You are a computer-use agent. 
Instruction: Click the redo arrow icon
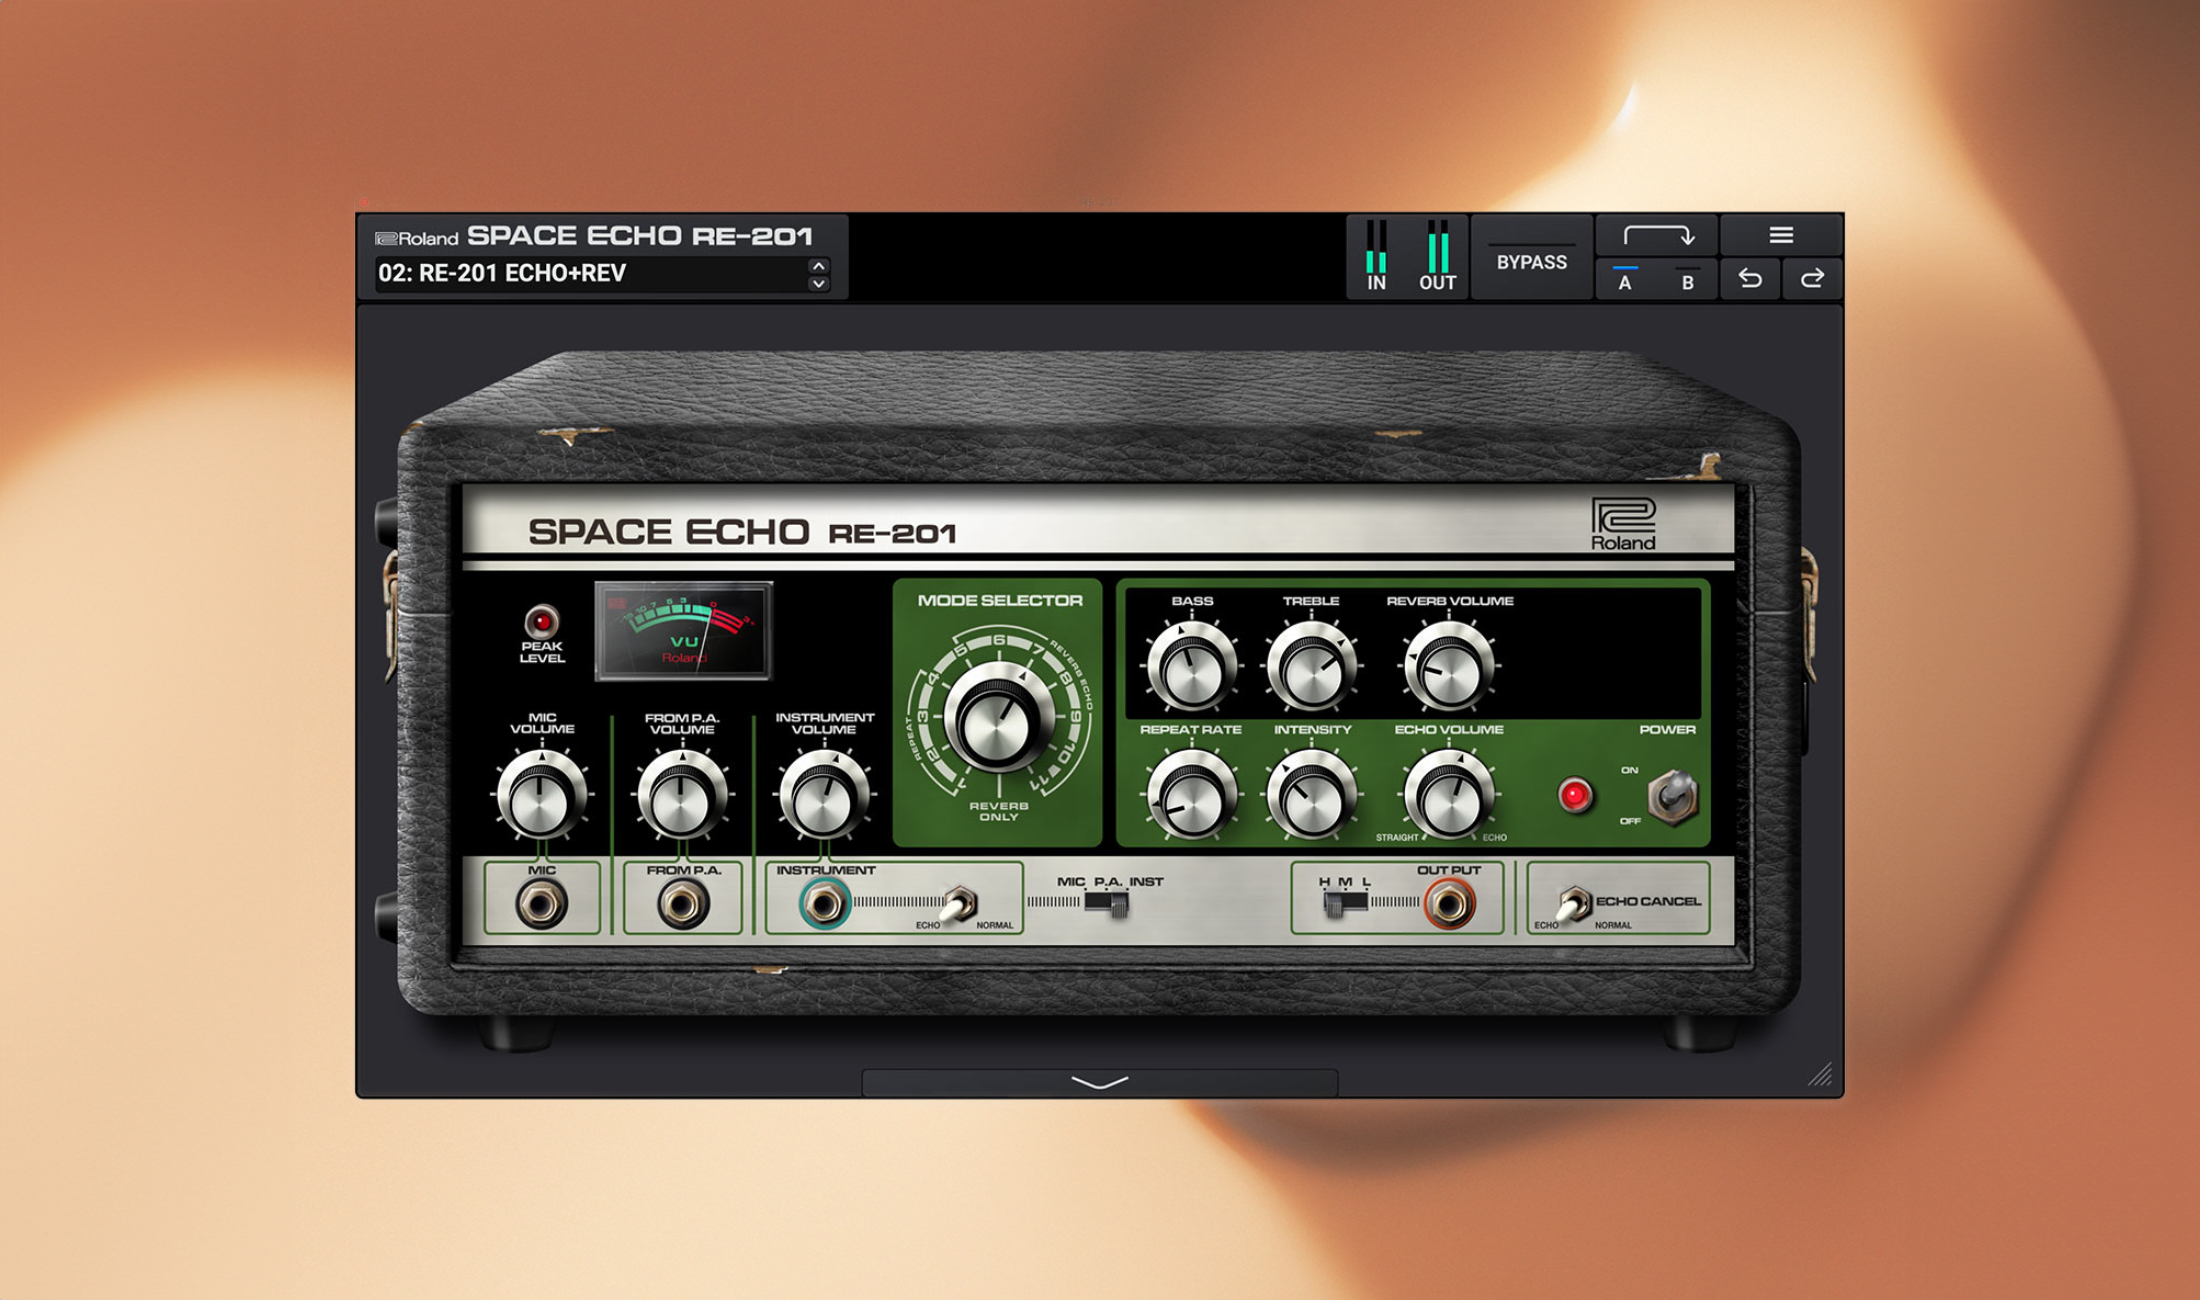(1812, 281)
